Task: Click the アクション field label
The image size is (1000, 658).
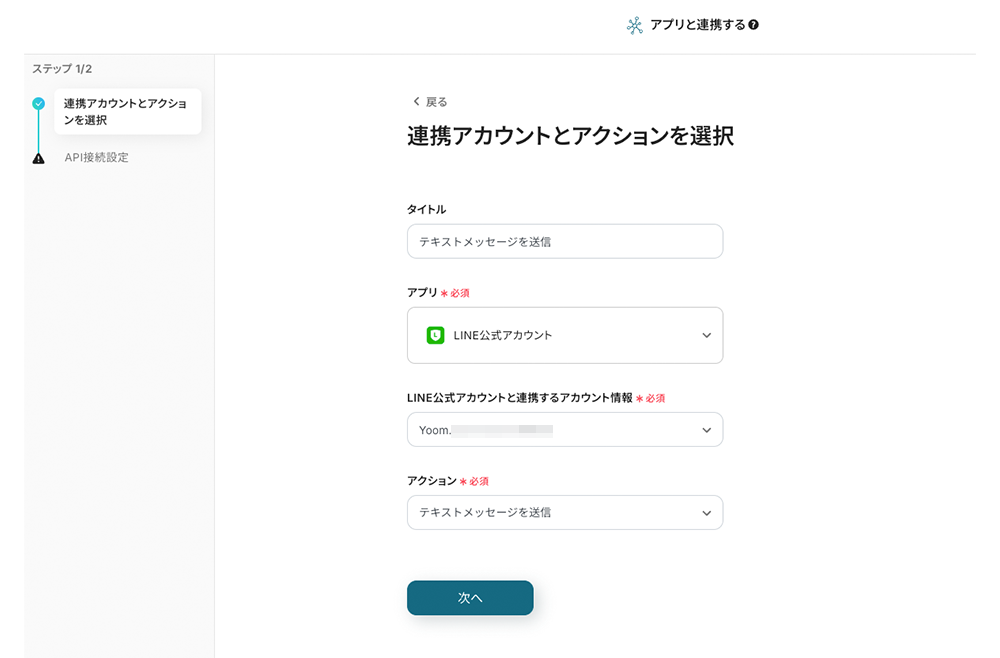Action: [432, 480]
